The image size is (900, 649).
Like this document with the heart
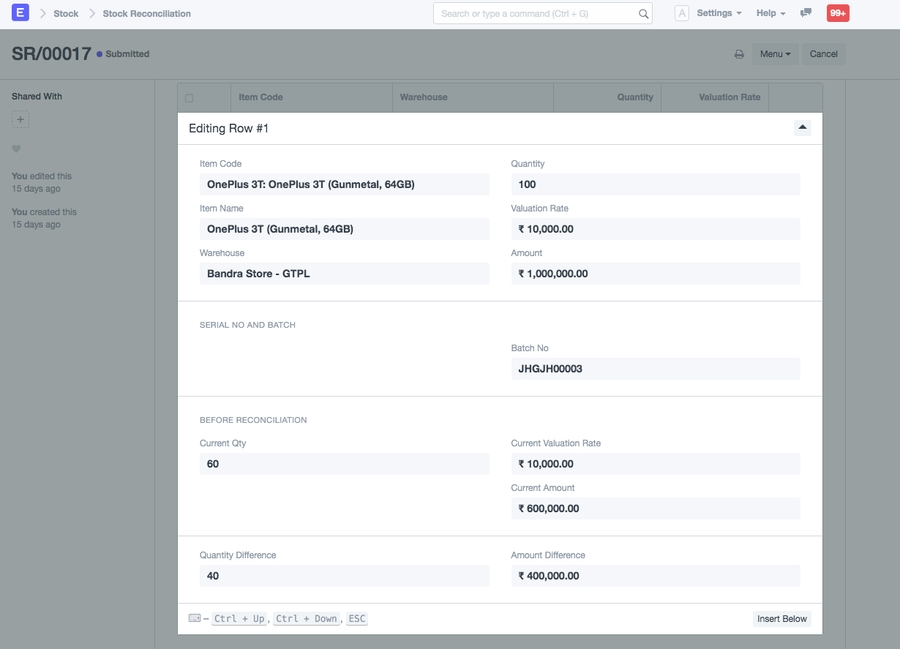(18, 148)
